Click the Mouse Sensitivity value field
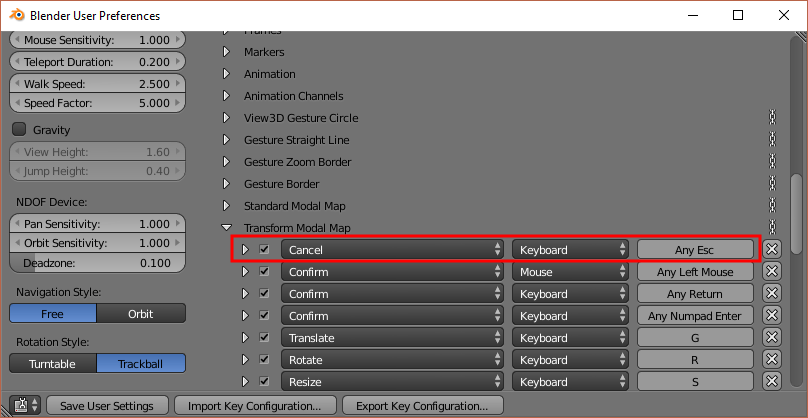The height and width of the screenshot is (418, 808). [x=97, y=40]
